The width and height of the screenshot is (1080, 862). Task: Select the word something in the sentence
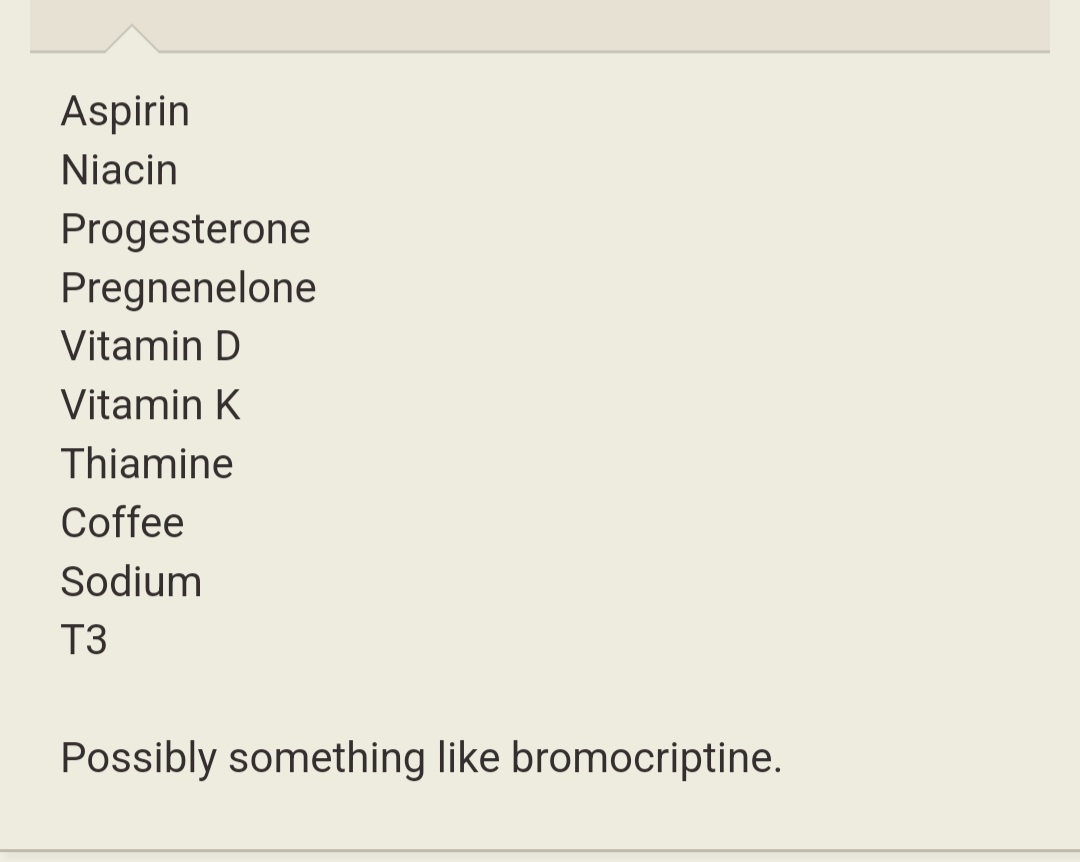327,759
